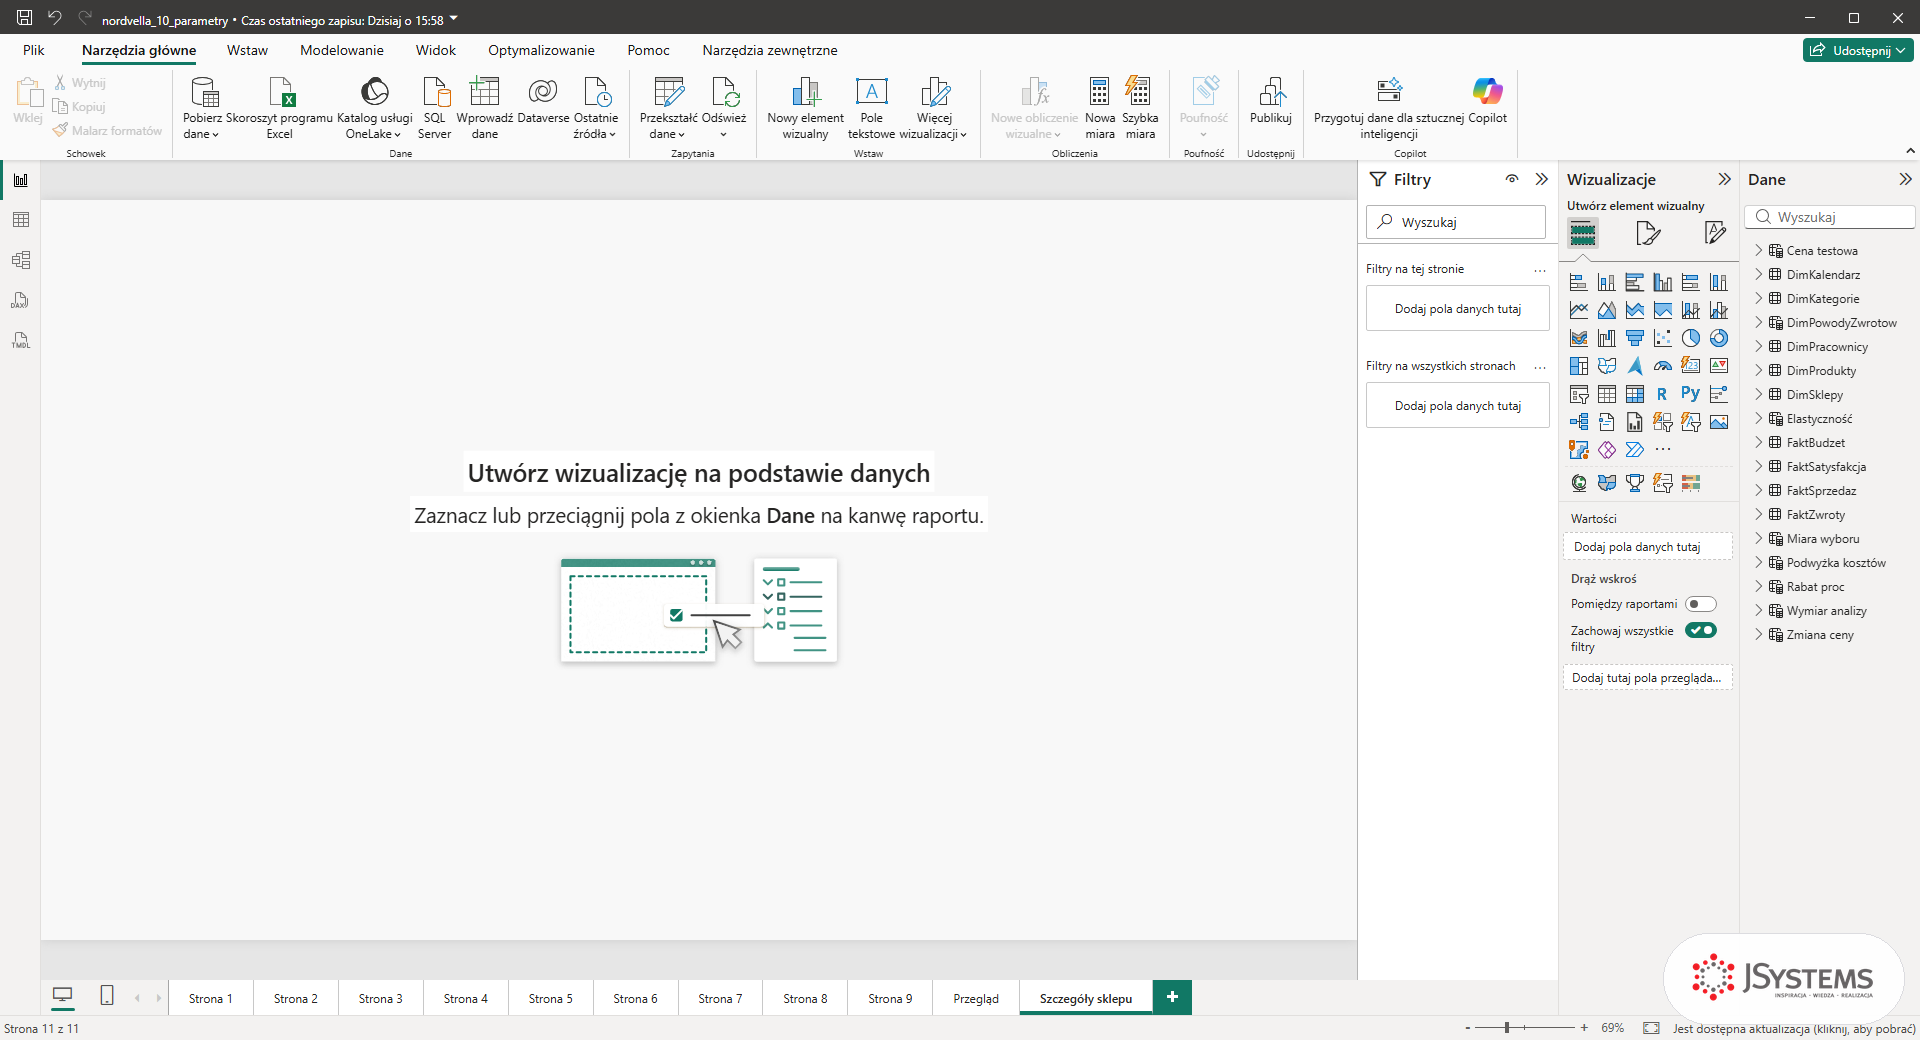Insert Nowy element wizualny
This screenshot has width=1920, height=1040.
click(x=805, y=108)
